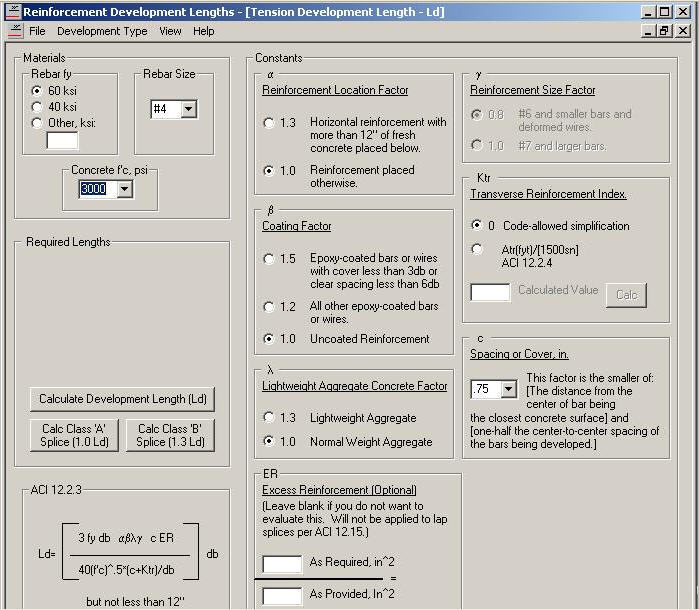
Task: Click Calc Class 'B' Splice button
Action: [170, 435]
